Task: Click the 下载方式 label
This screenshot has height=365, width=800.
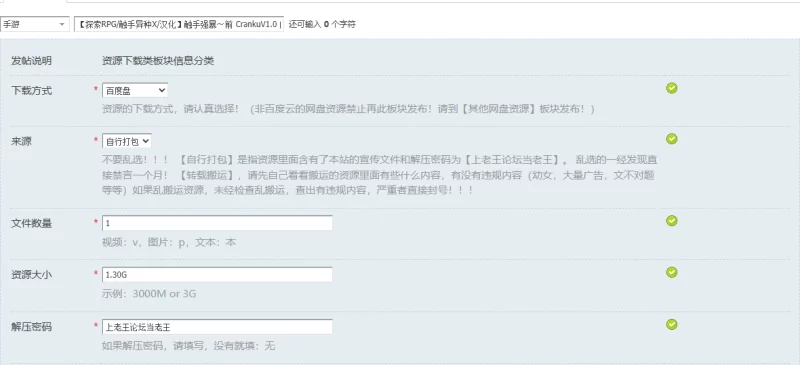Action: 32,91
